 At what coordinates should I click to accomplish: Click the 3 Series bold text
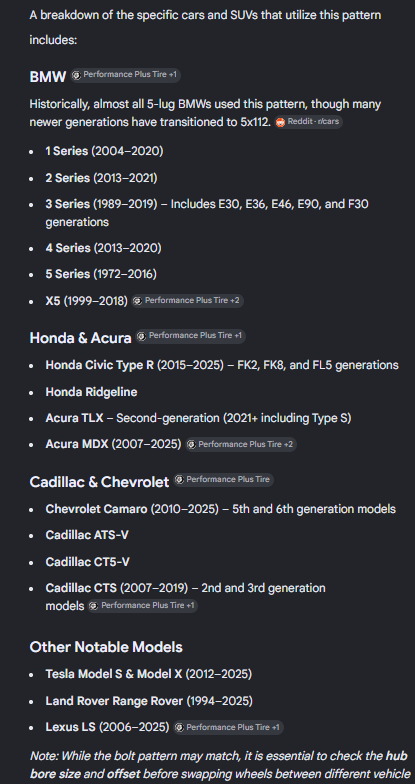click(68, 204)
